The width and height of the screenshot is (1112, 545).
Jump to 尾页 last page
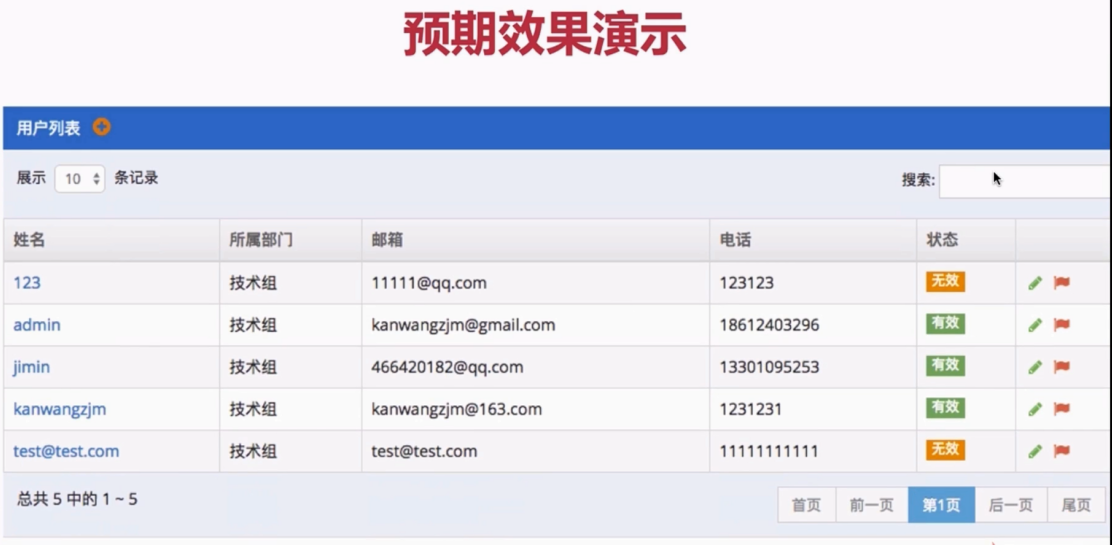(1076, 505)
